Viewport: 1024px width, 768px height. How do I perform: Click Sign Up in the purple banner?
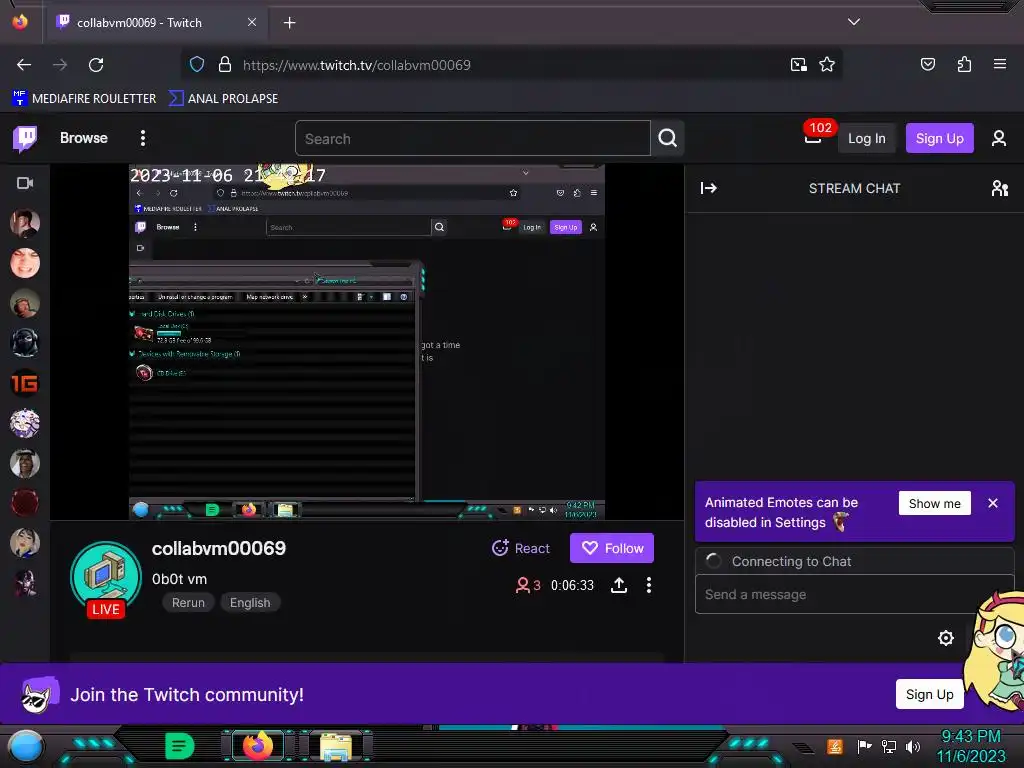pos(929,694)
